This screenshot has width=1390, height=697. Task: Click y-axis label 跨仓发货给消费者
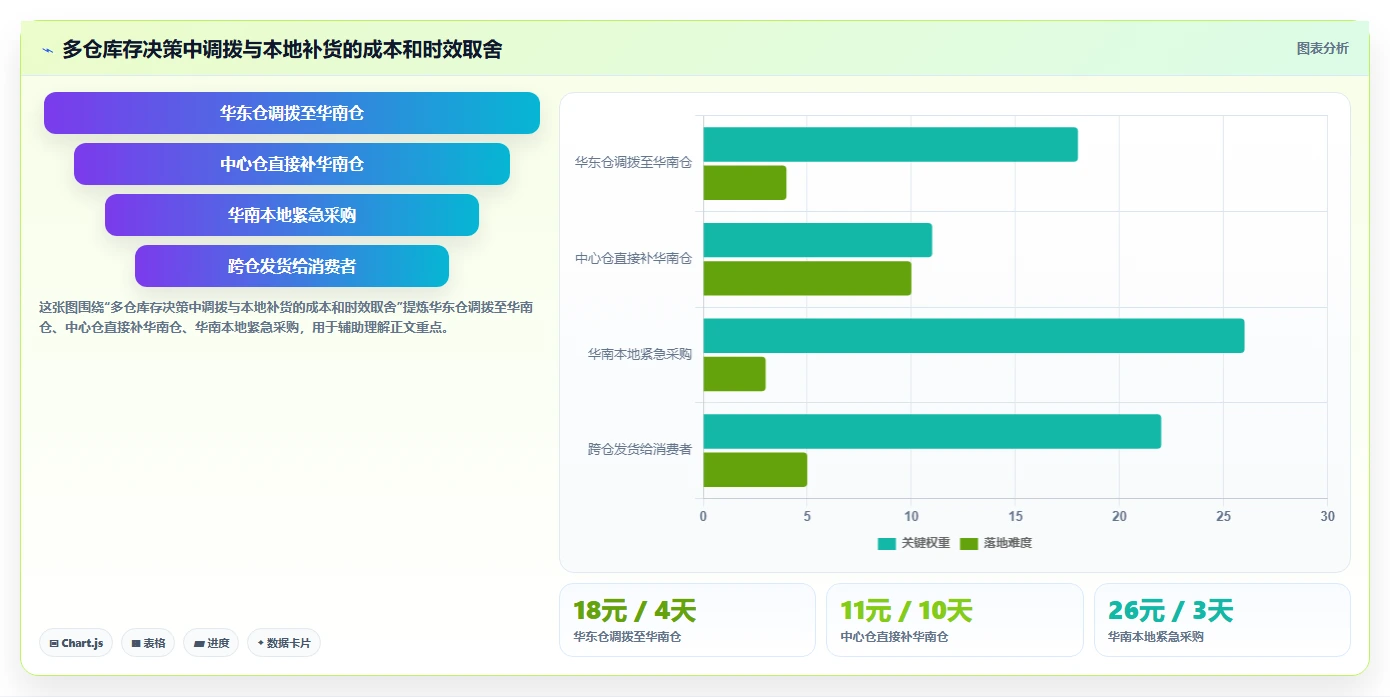(x=640, y=450)
